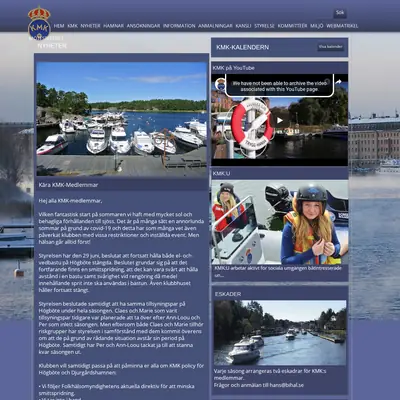Open the WEBMATRIKEL link

(x=342, y=26)
